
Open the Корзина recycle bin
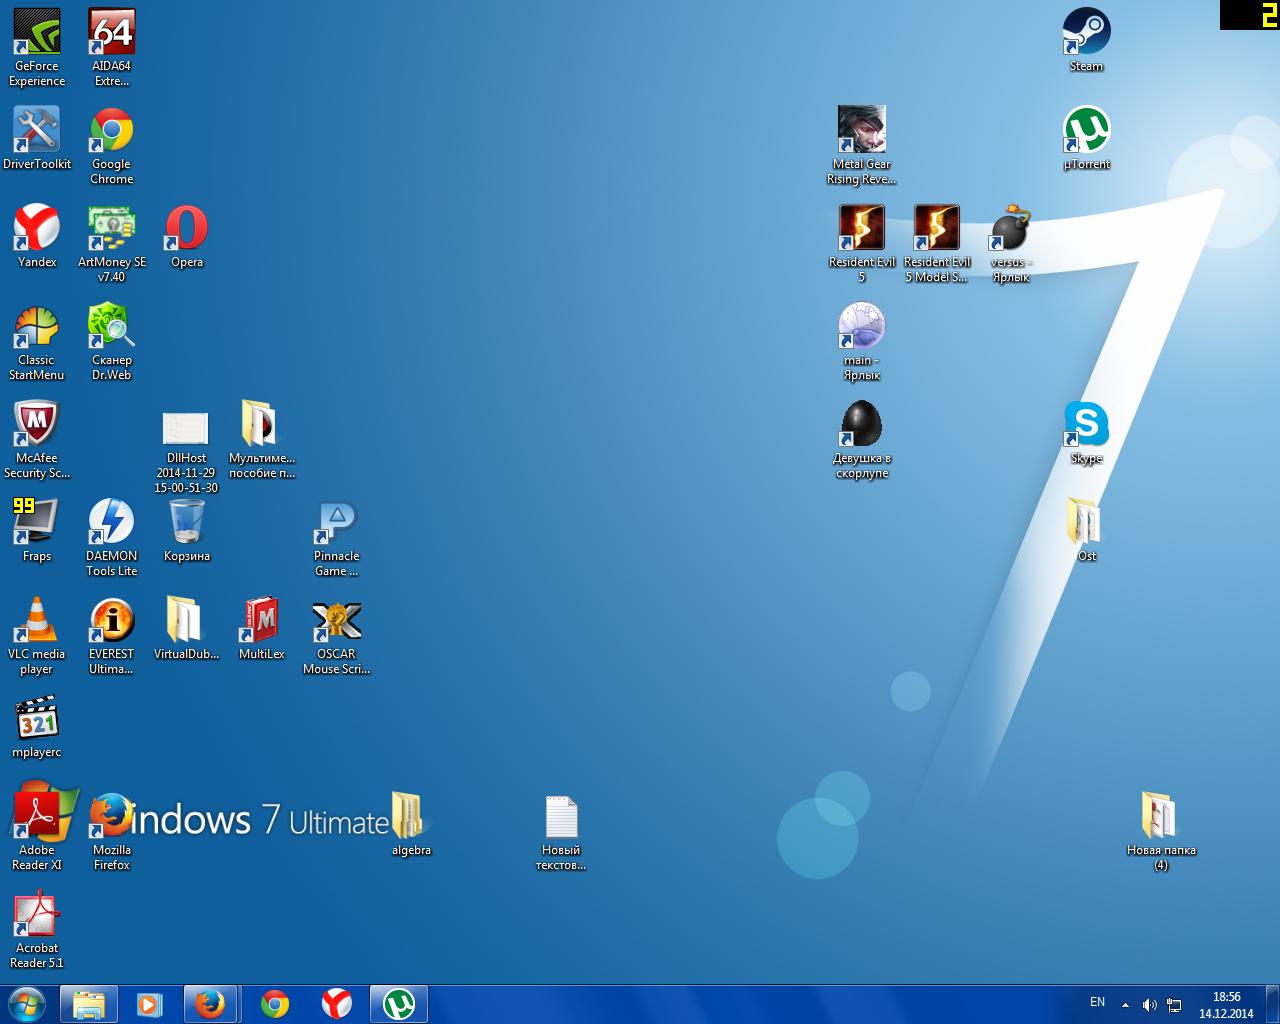pos(187,530)
